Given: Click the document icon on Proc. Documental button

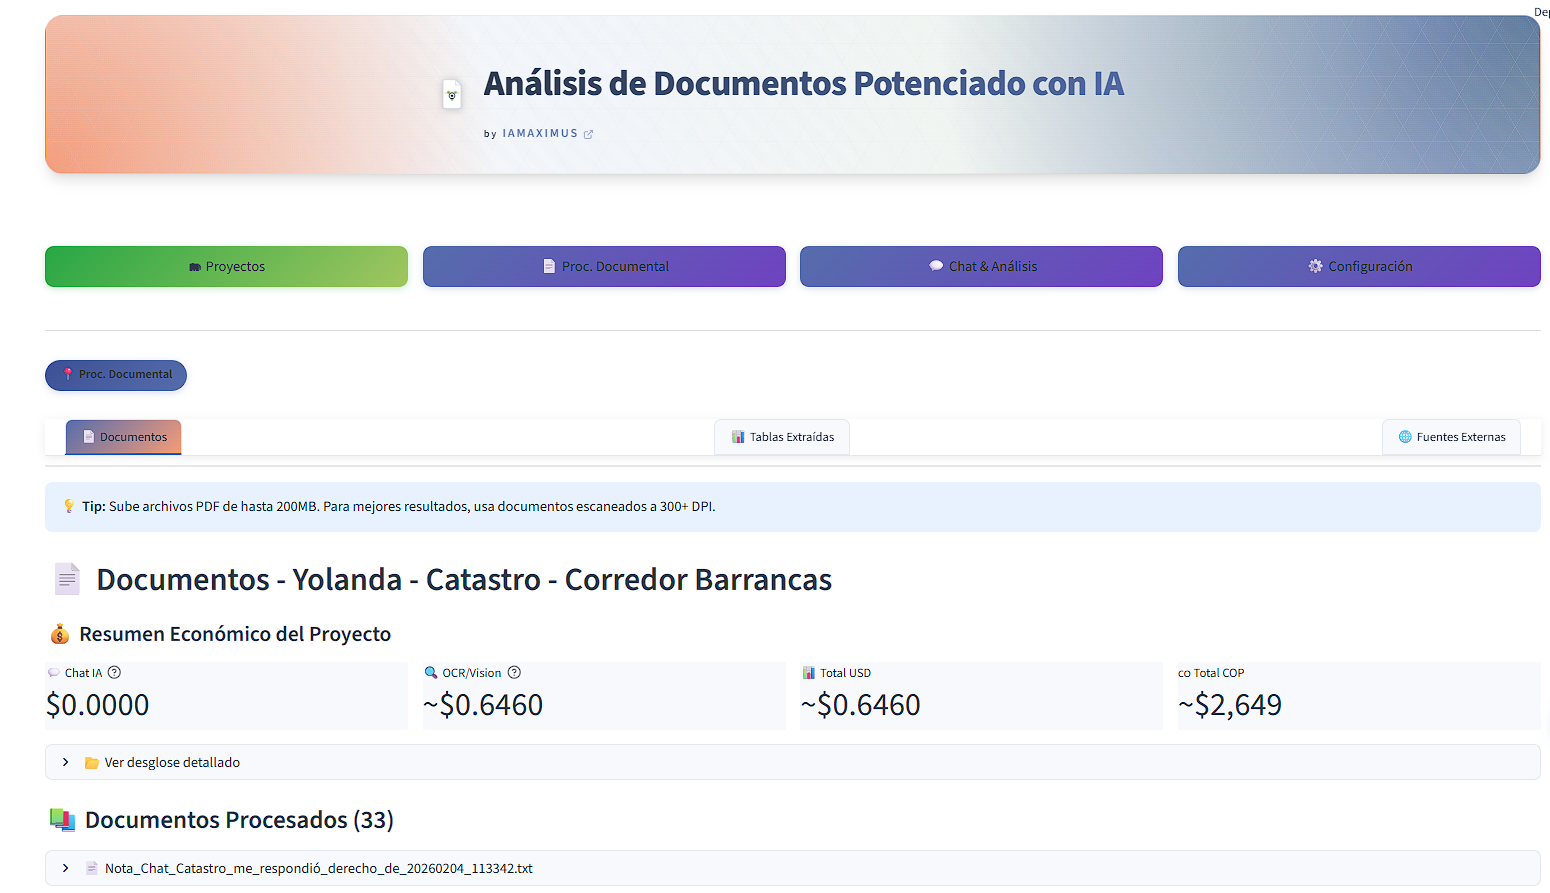Looking at the screenshot, I should [549, 266].
